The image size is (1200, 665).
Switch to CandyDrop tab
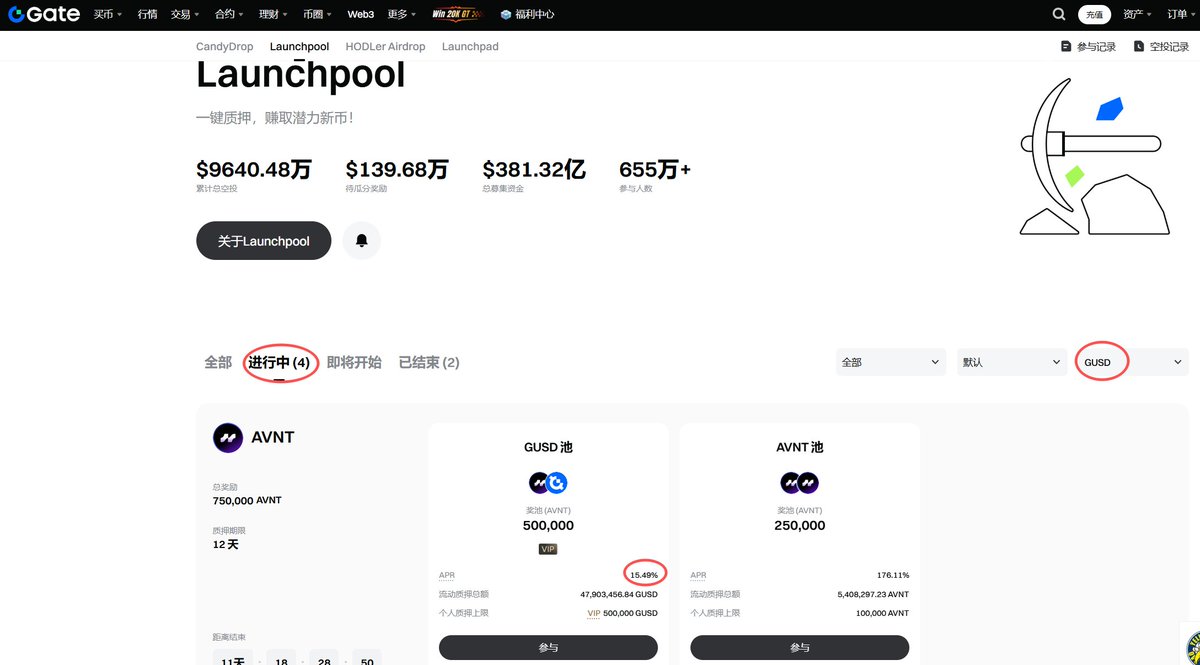(x=225, y=47)
